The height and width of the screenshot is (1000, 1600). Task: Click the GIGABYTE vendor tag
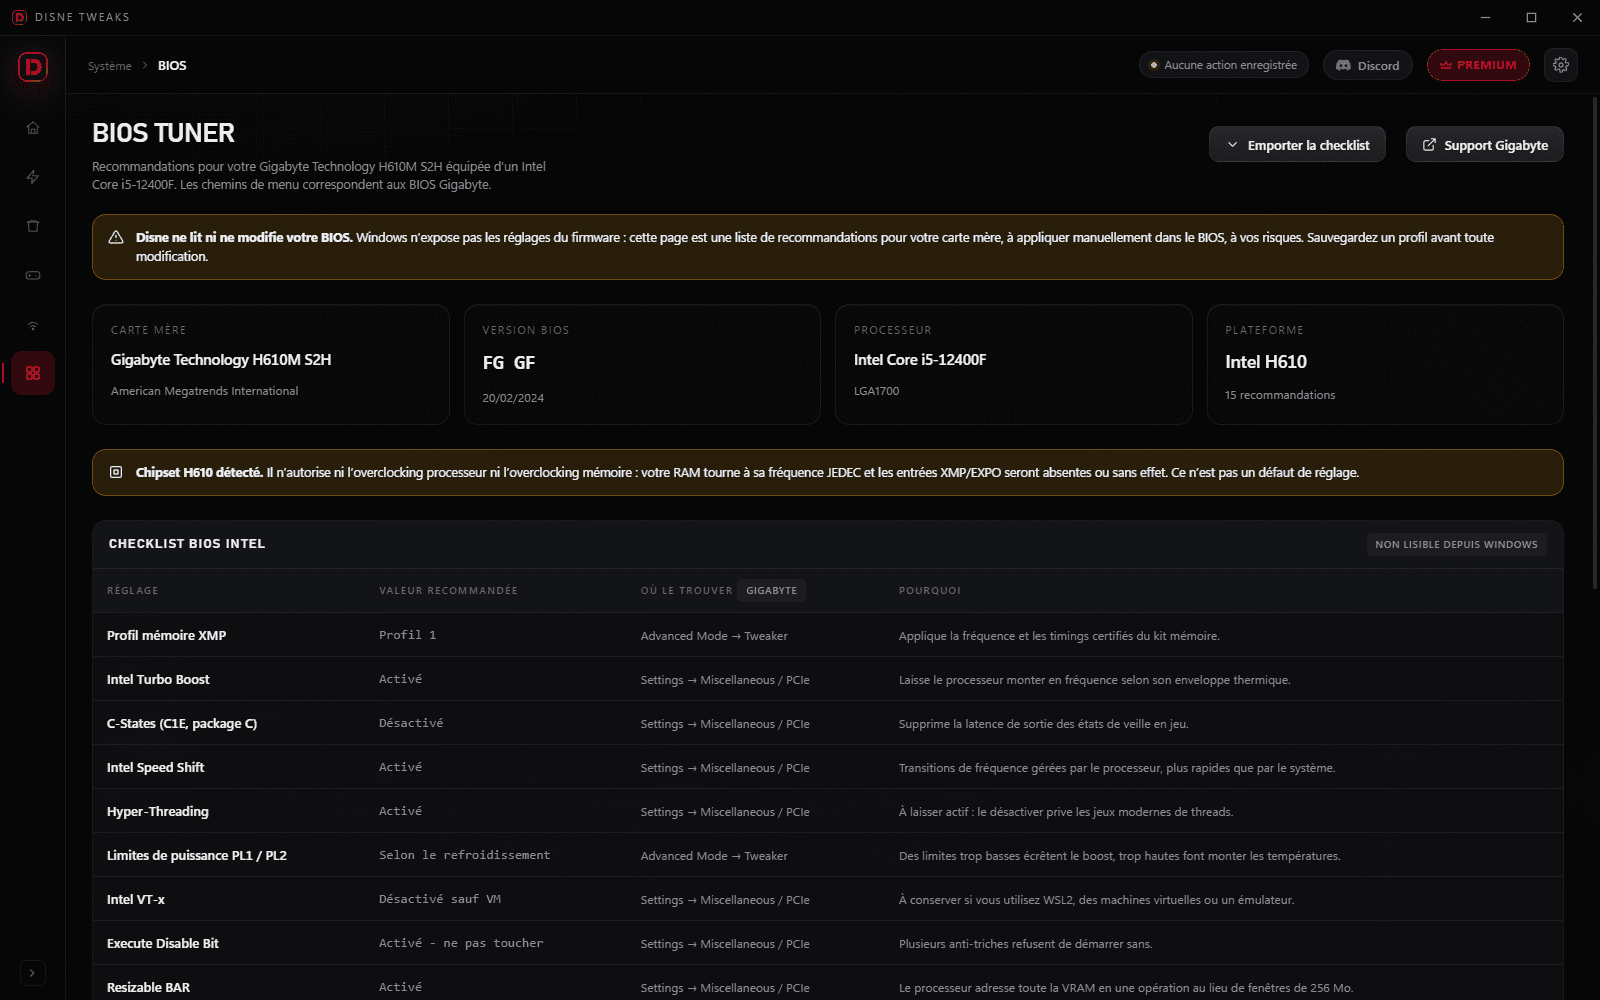(771, 591)
